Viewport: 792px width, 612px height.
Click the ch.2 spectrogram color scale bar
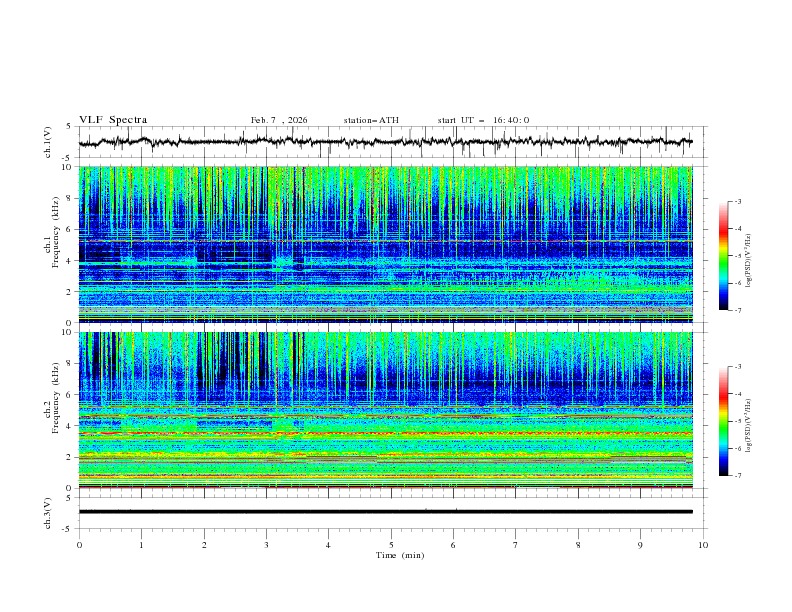tap(723, 421)
